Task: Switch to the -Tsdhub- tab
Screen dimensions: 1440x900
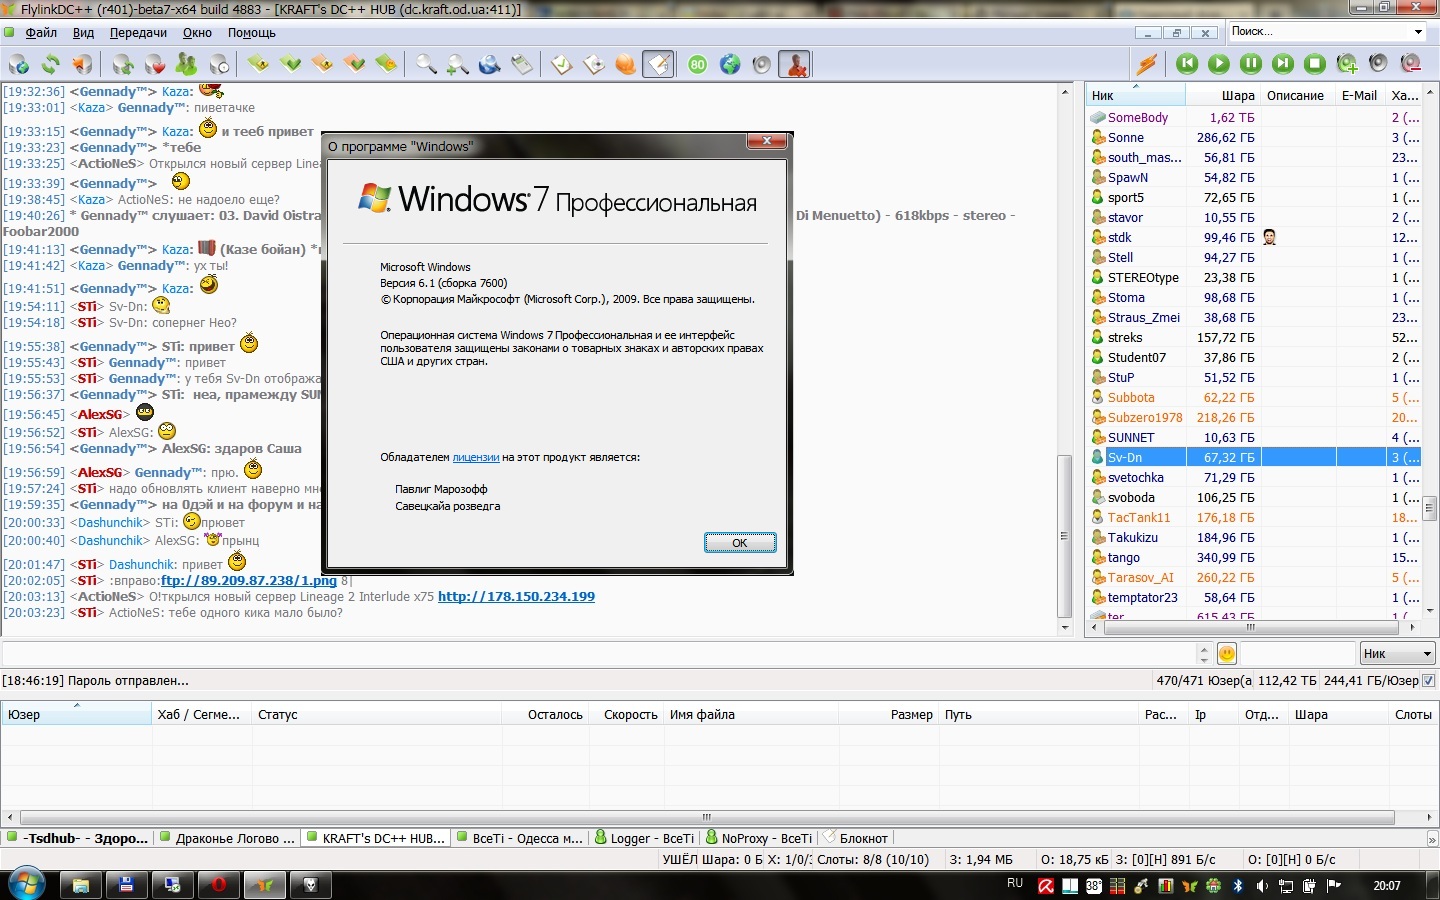Action: (78, 838)
